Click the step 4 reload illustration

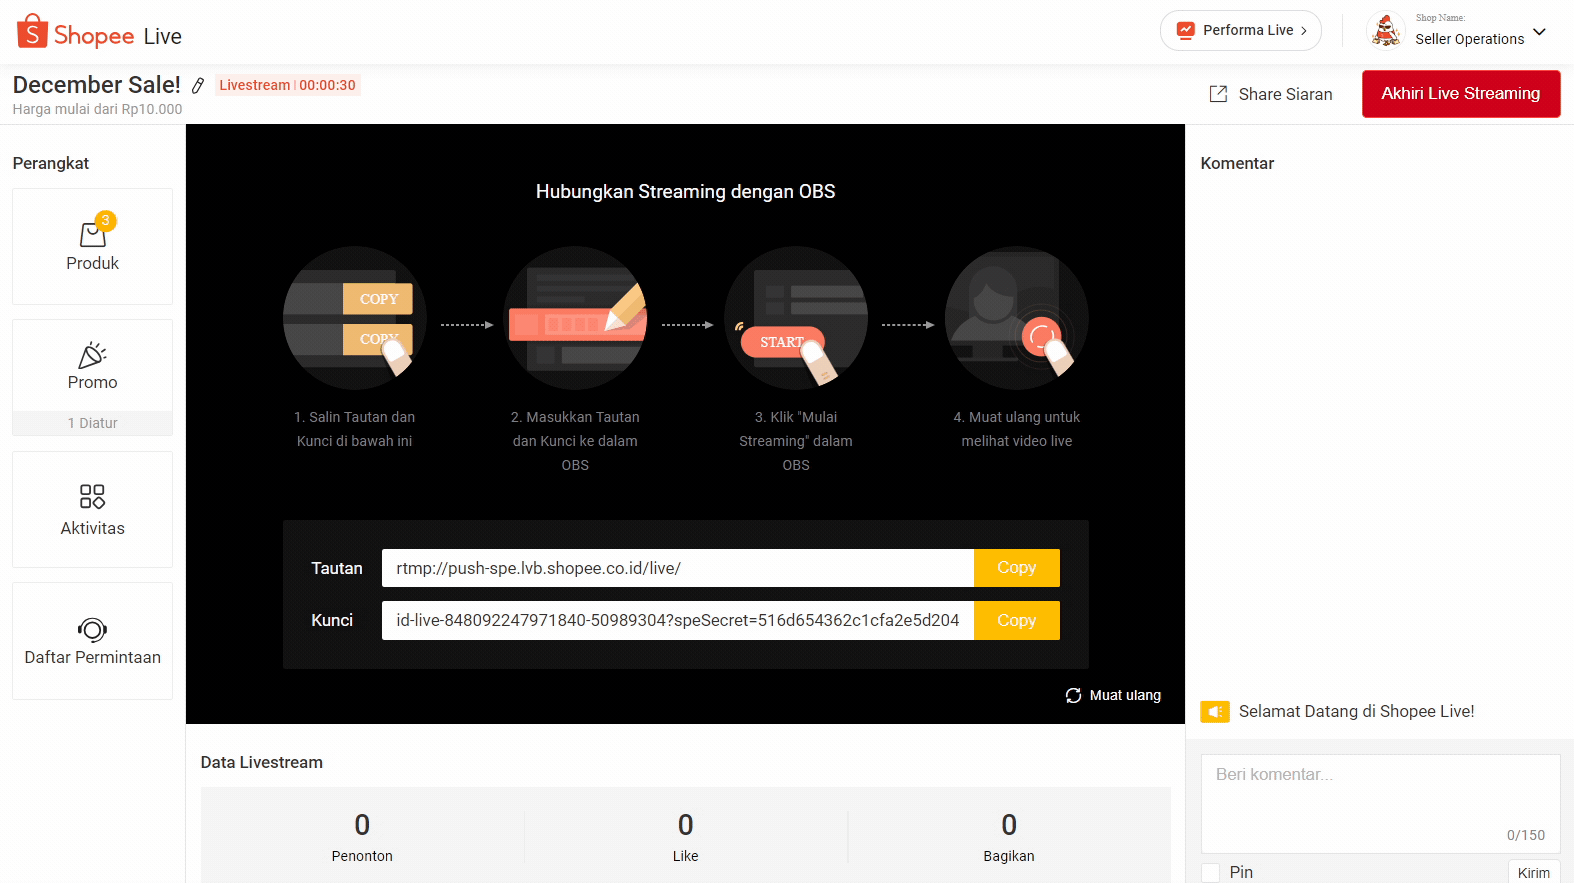point(1017,318)
